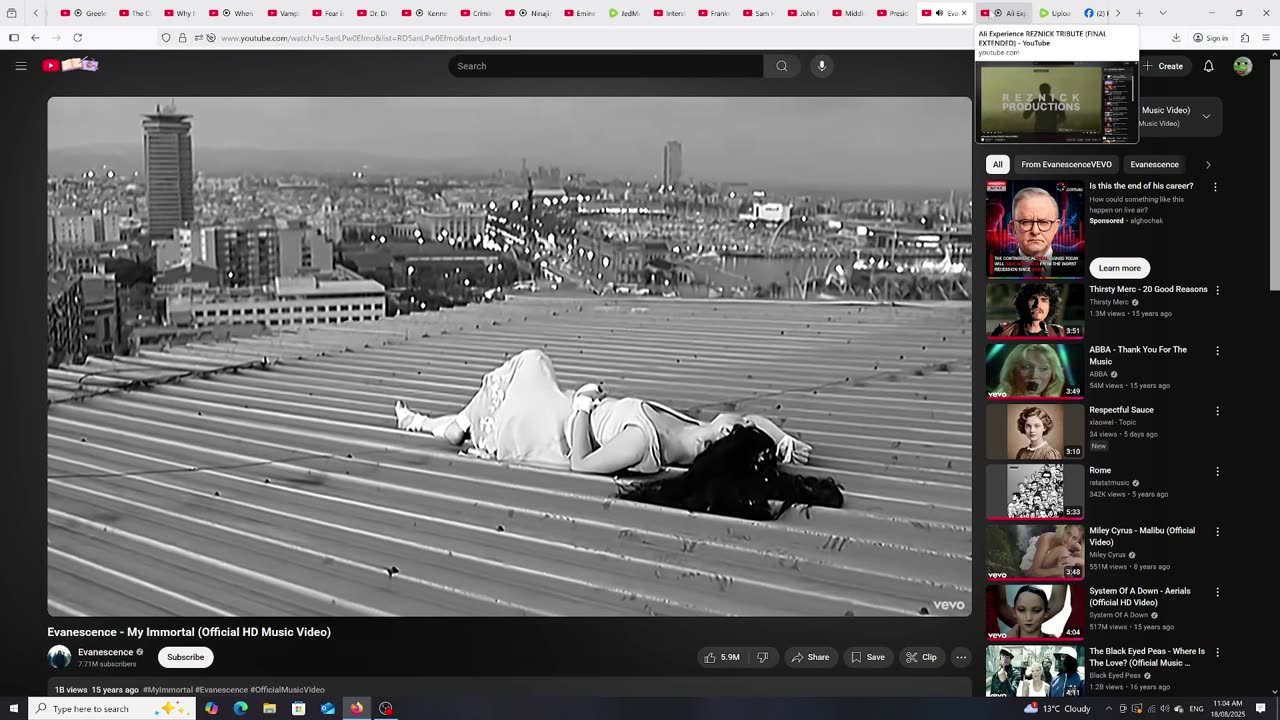
Task: Select the Evanescence filter chip
Action: [x=1154, y=165]
